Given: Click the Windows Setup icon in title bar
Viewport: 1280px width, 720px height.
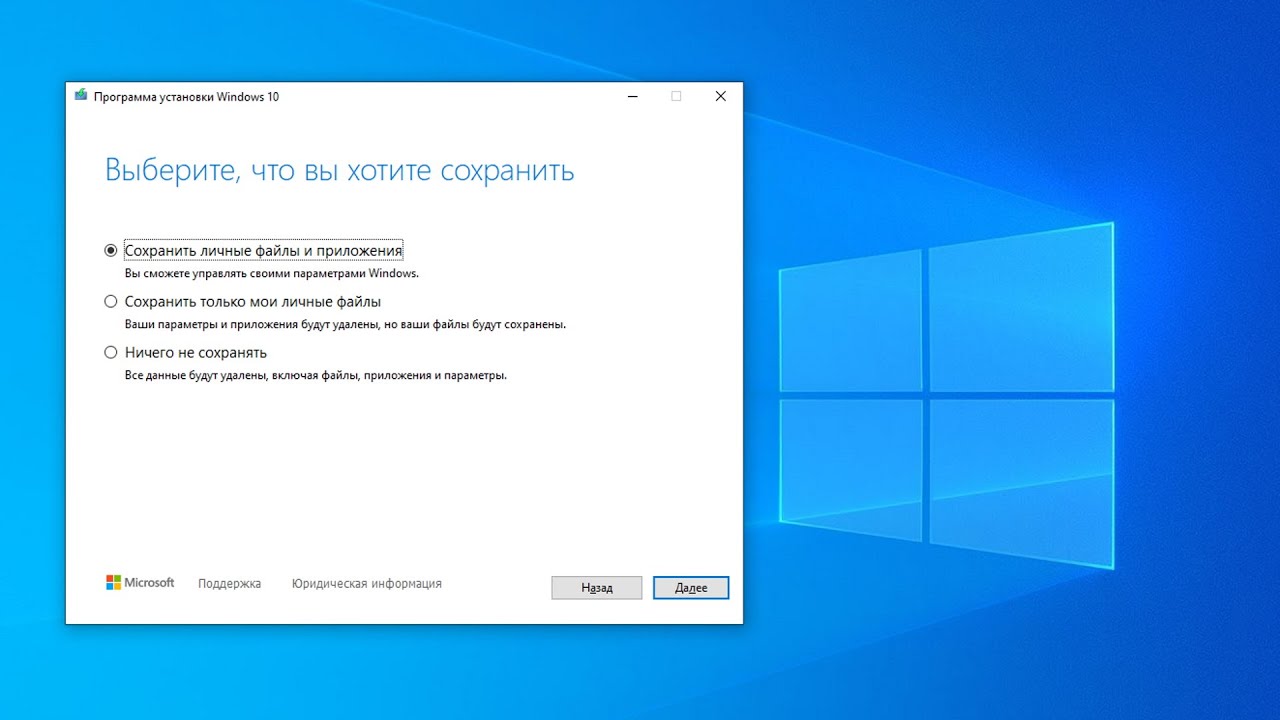Looking at the screenshot, I should point(81,96).
